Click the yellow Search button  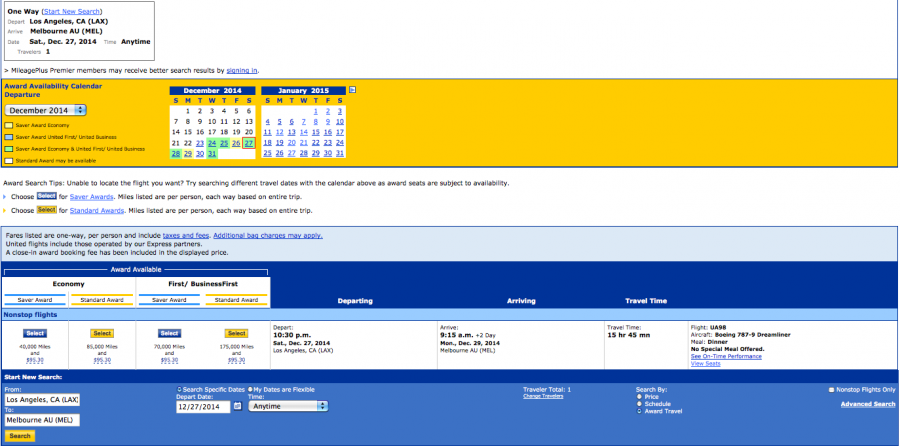coord(19,436)
